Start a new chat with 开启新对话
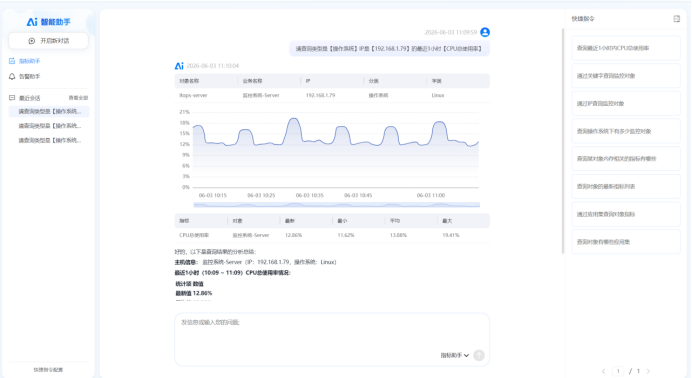 click(48, 41)
